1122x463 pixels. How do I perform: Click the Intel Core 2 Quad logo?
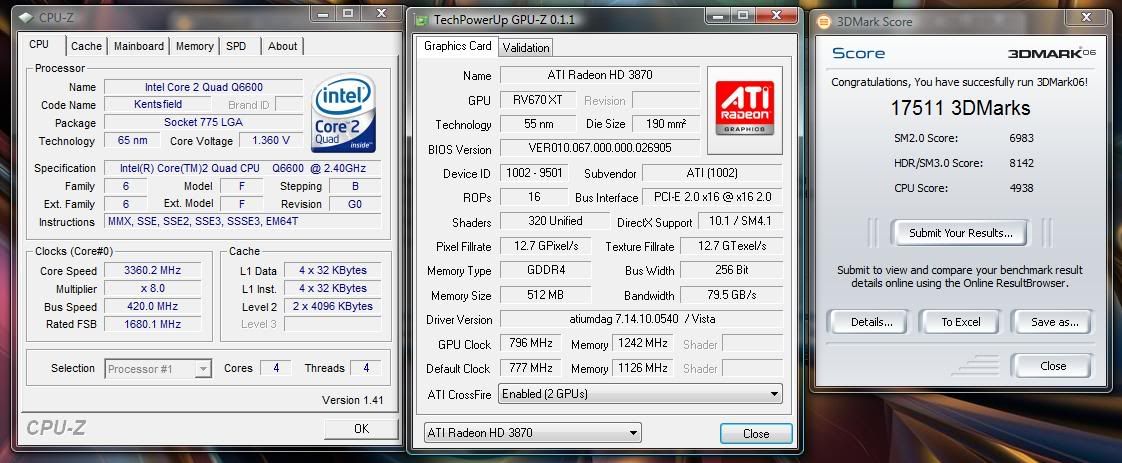click(343, 113)
